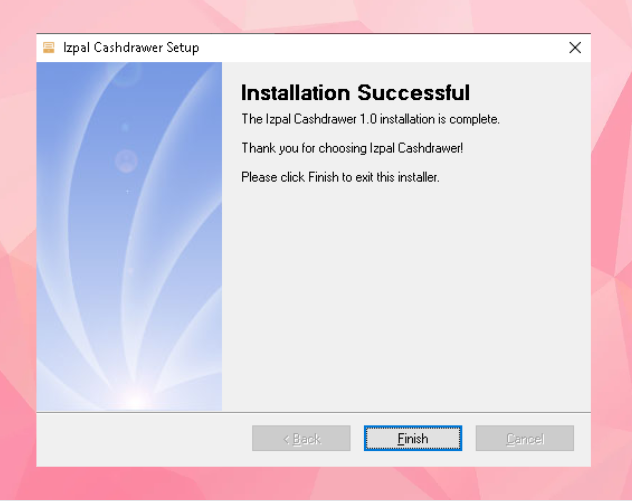Click the 'installation is complete' text line
Viewport: 632px width, 501px height.
tap(370, 119)
